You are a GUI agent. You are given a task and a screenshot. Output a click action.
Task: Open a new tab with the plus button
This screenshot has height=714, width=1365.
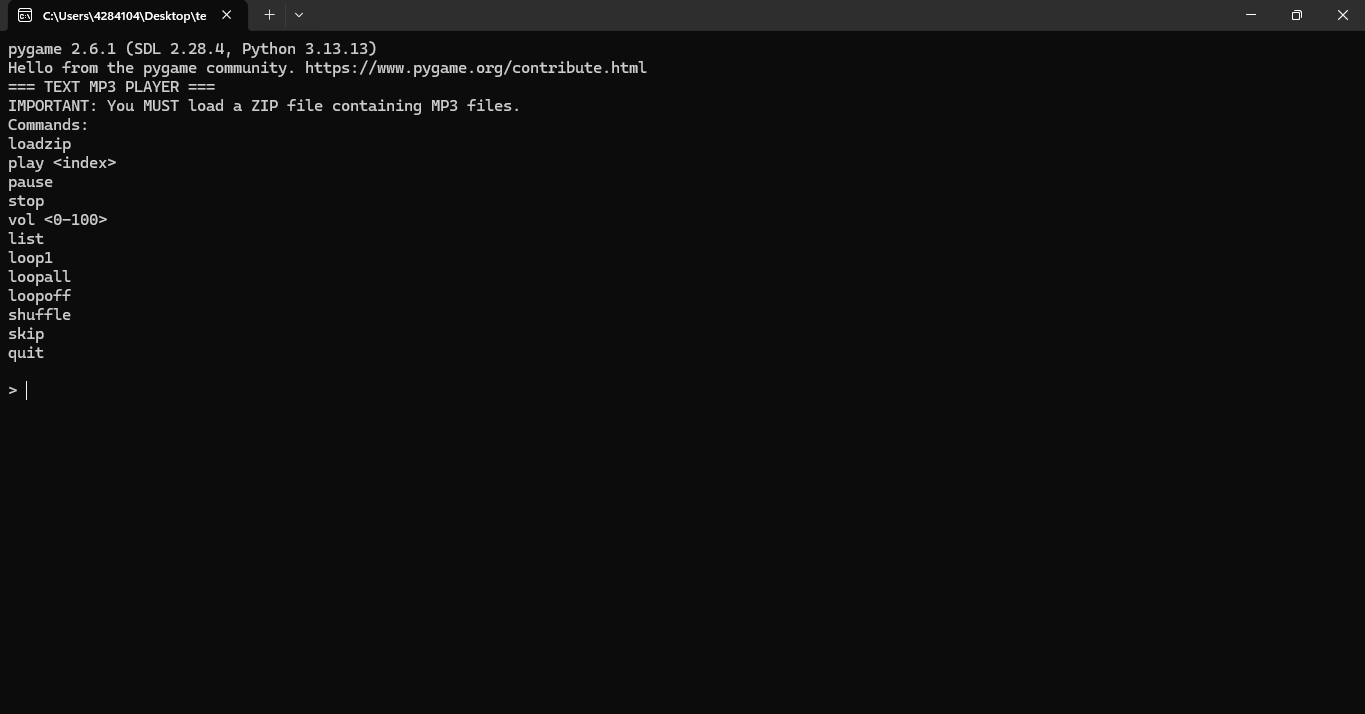pos(269,15)
